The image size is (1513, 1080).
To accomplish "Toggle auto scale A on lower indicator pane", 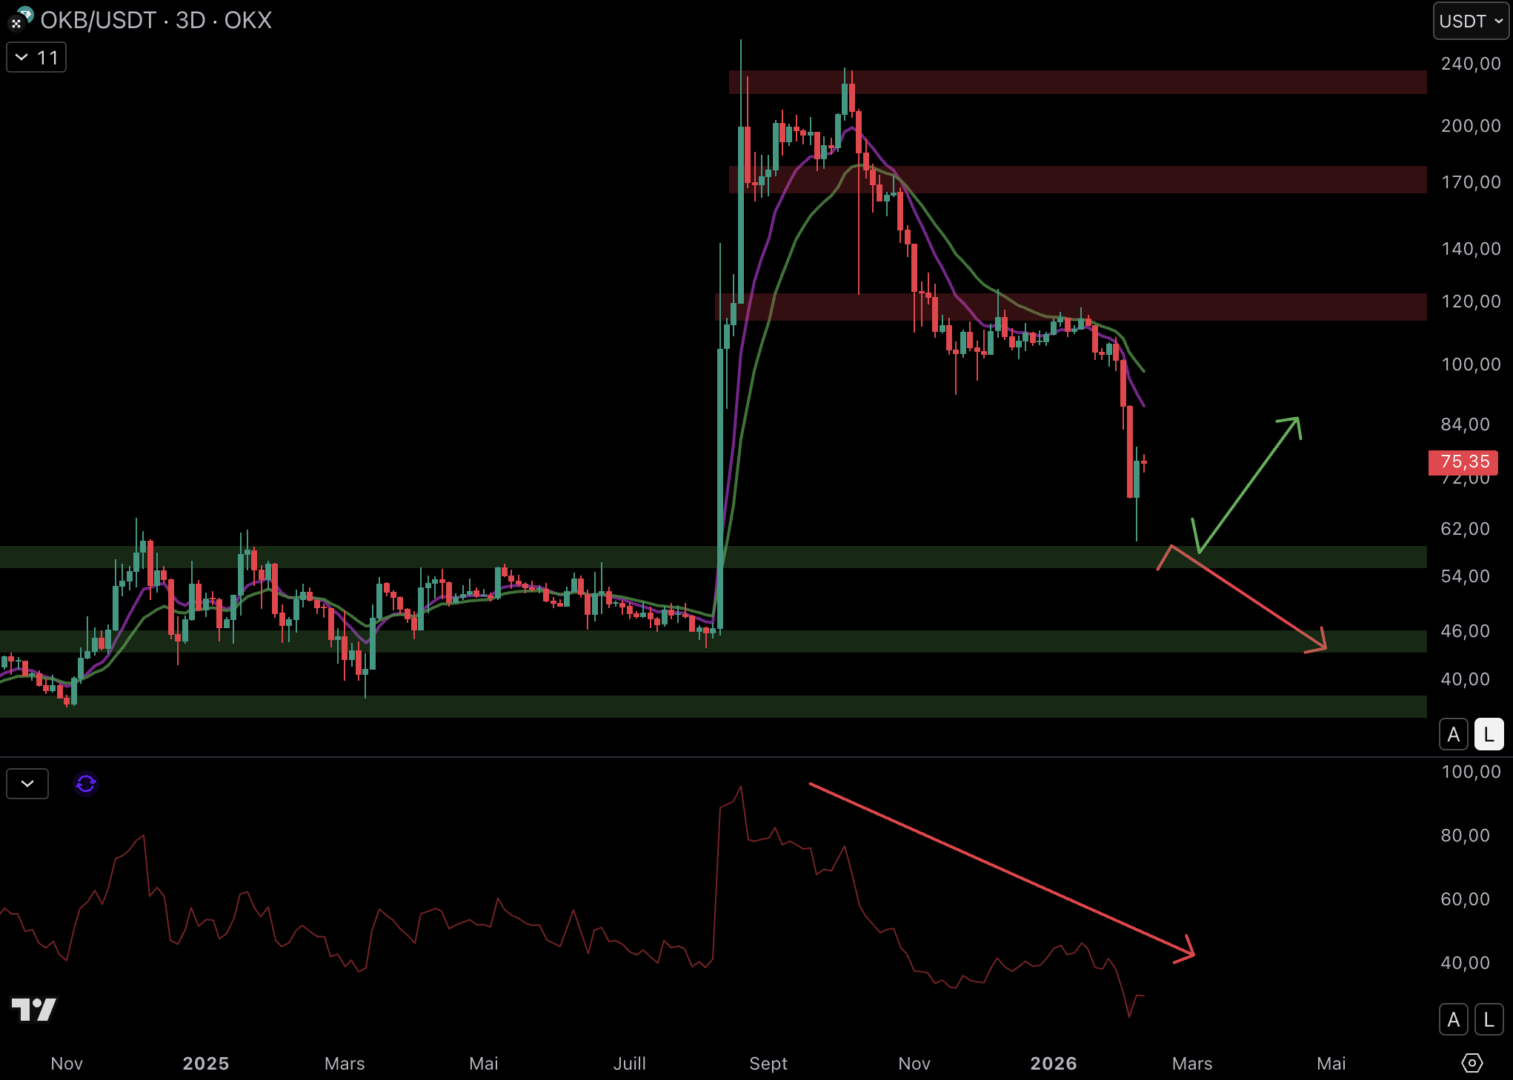I will click(1453, 1020).
